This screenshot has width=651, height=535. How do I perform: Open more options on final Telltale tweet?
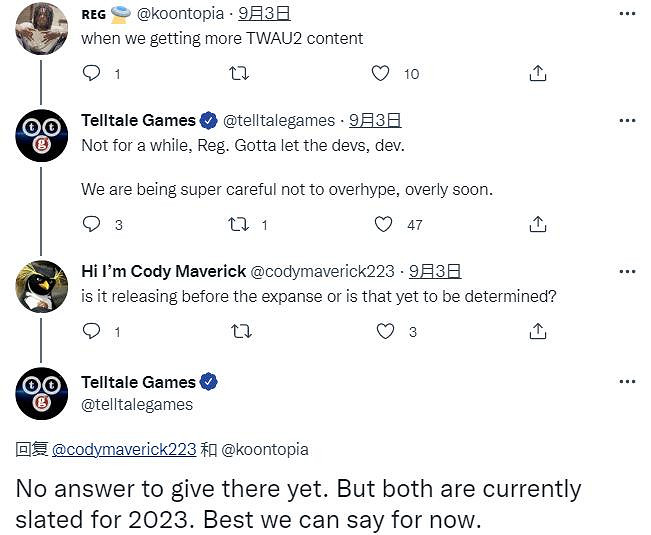coord(627,381)
